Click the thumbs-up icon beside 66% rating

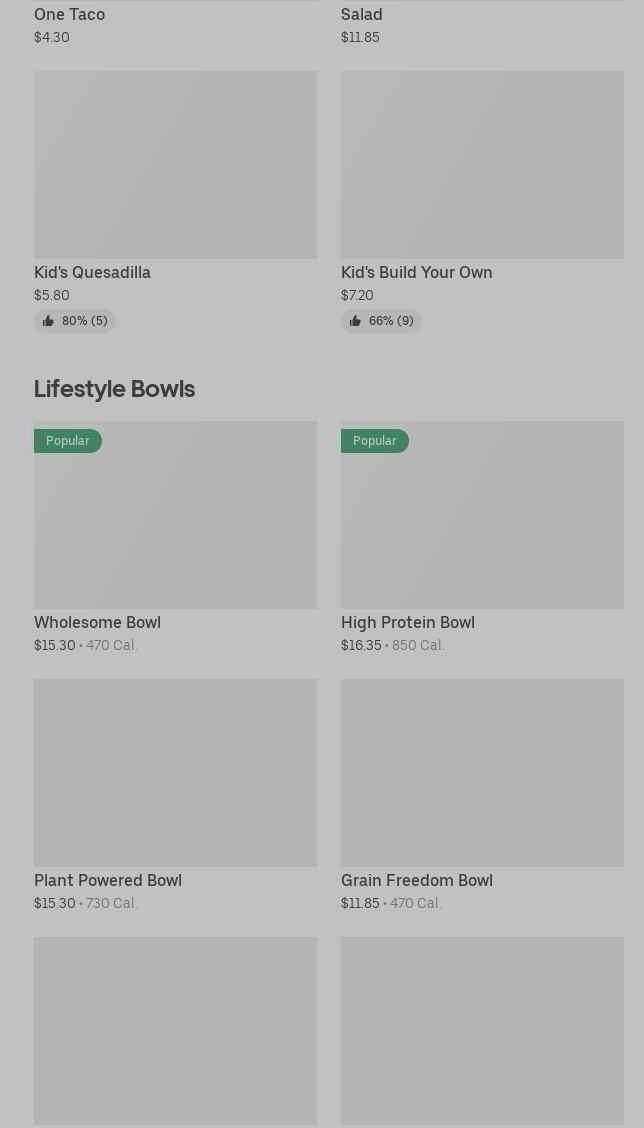pos(355,321)
